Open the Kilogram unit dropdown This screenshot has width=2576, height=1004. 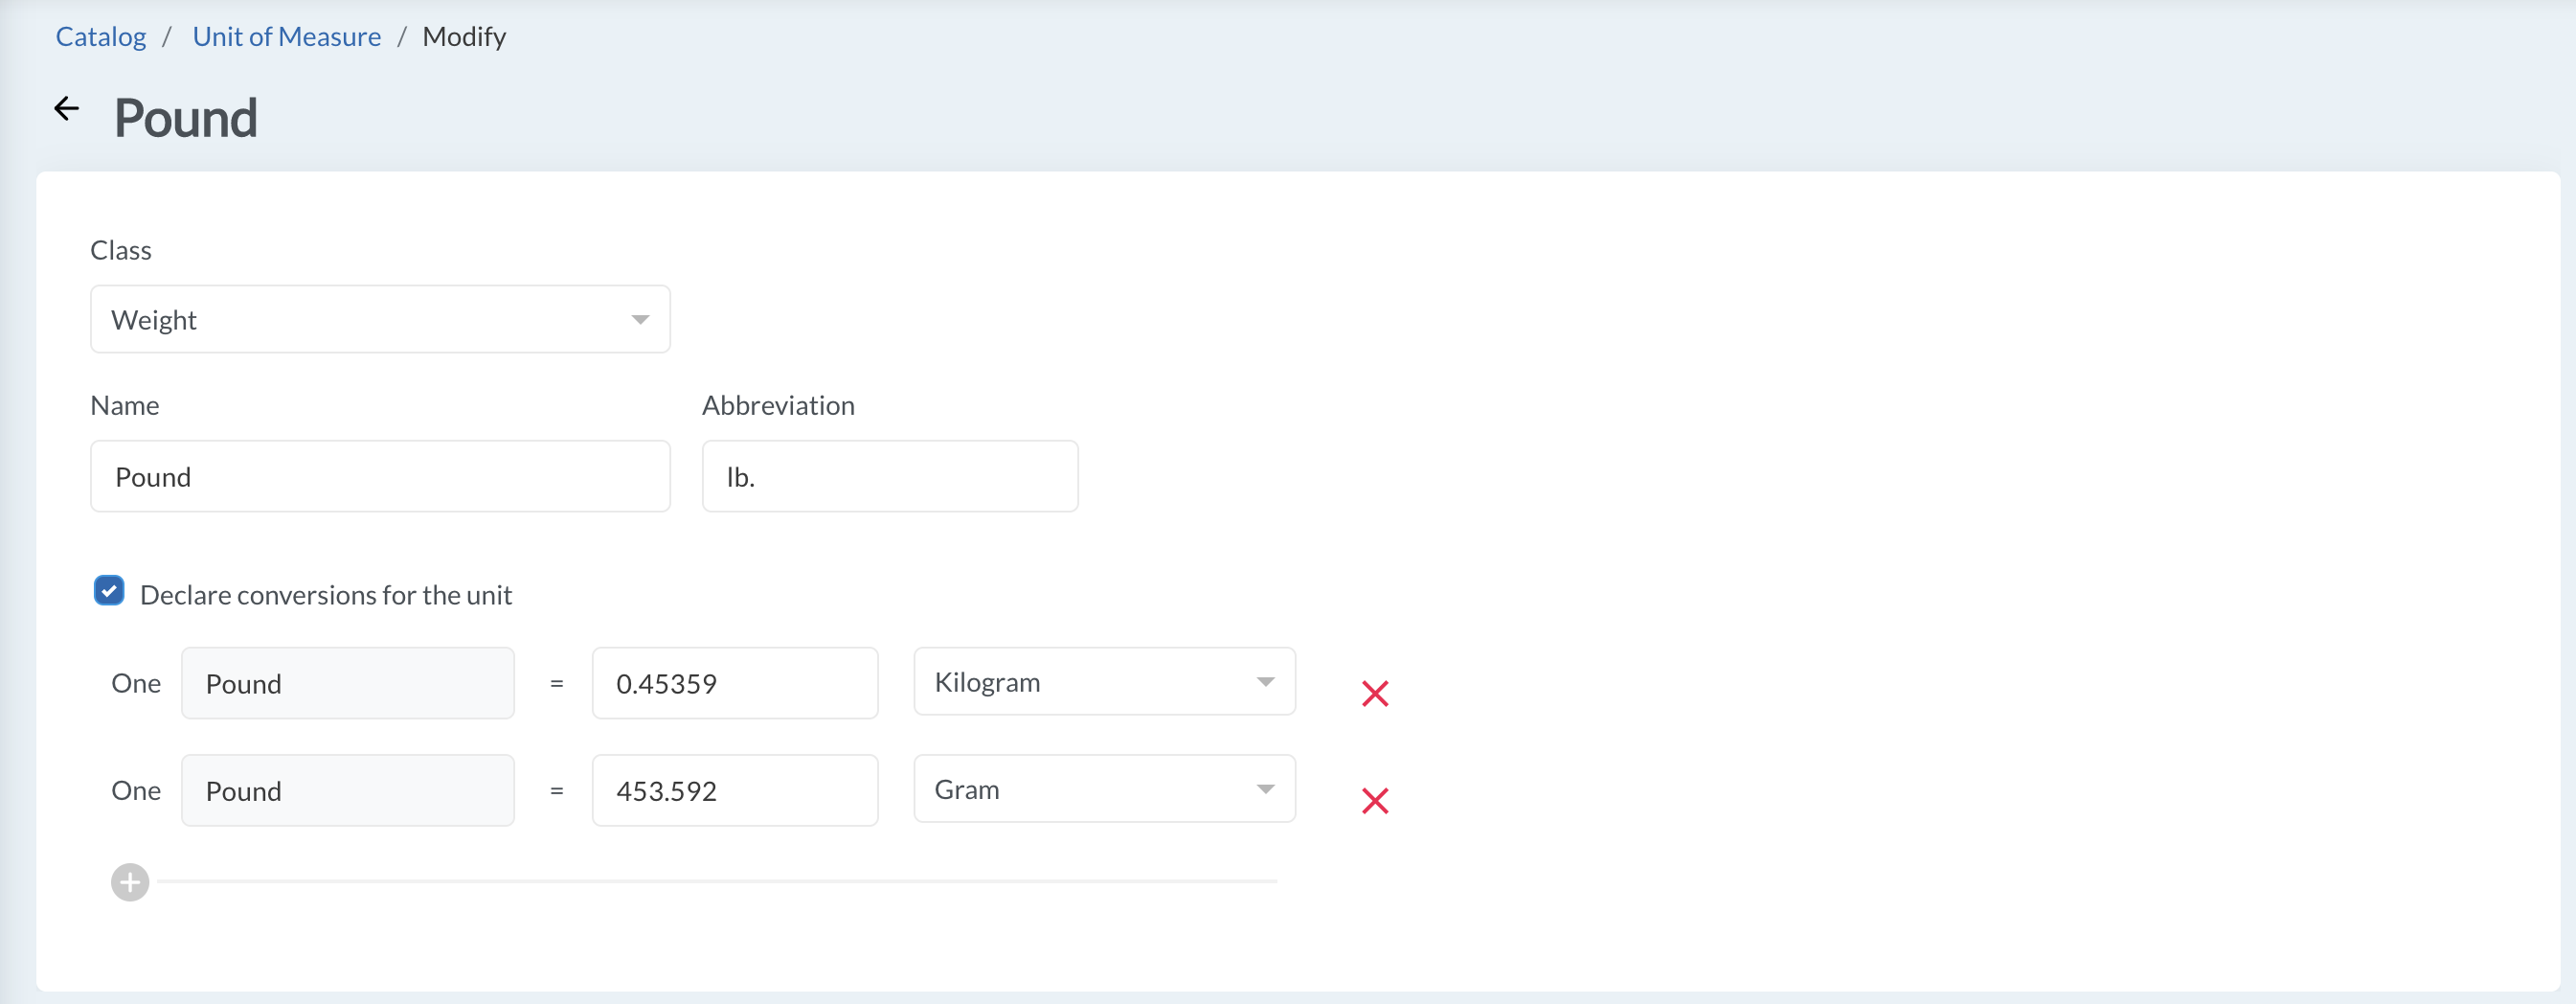[1104, 681]
